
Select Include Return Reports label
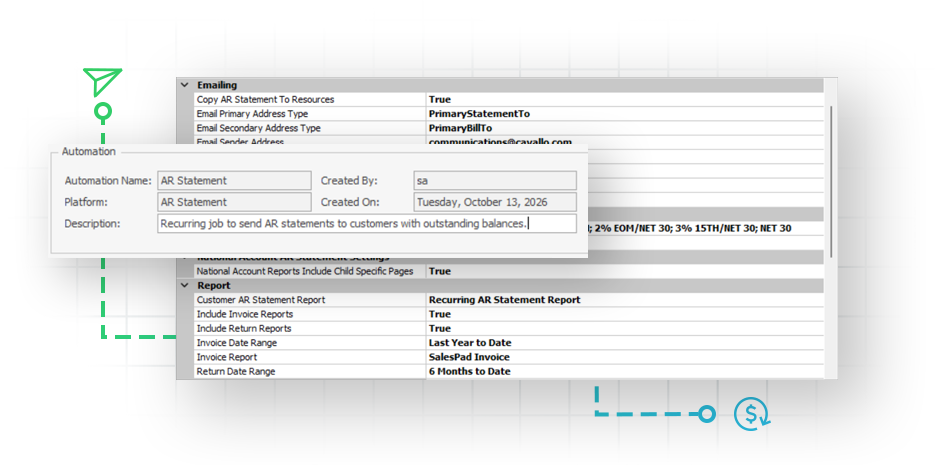[244, 329]
